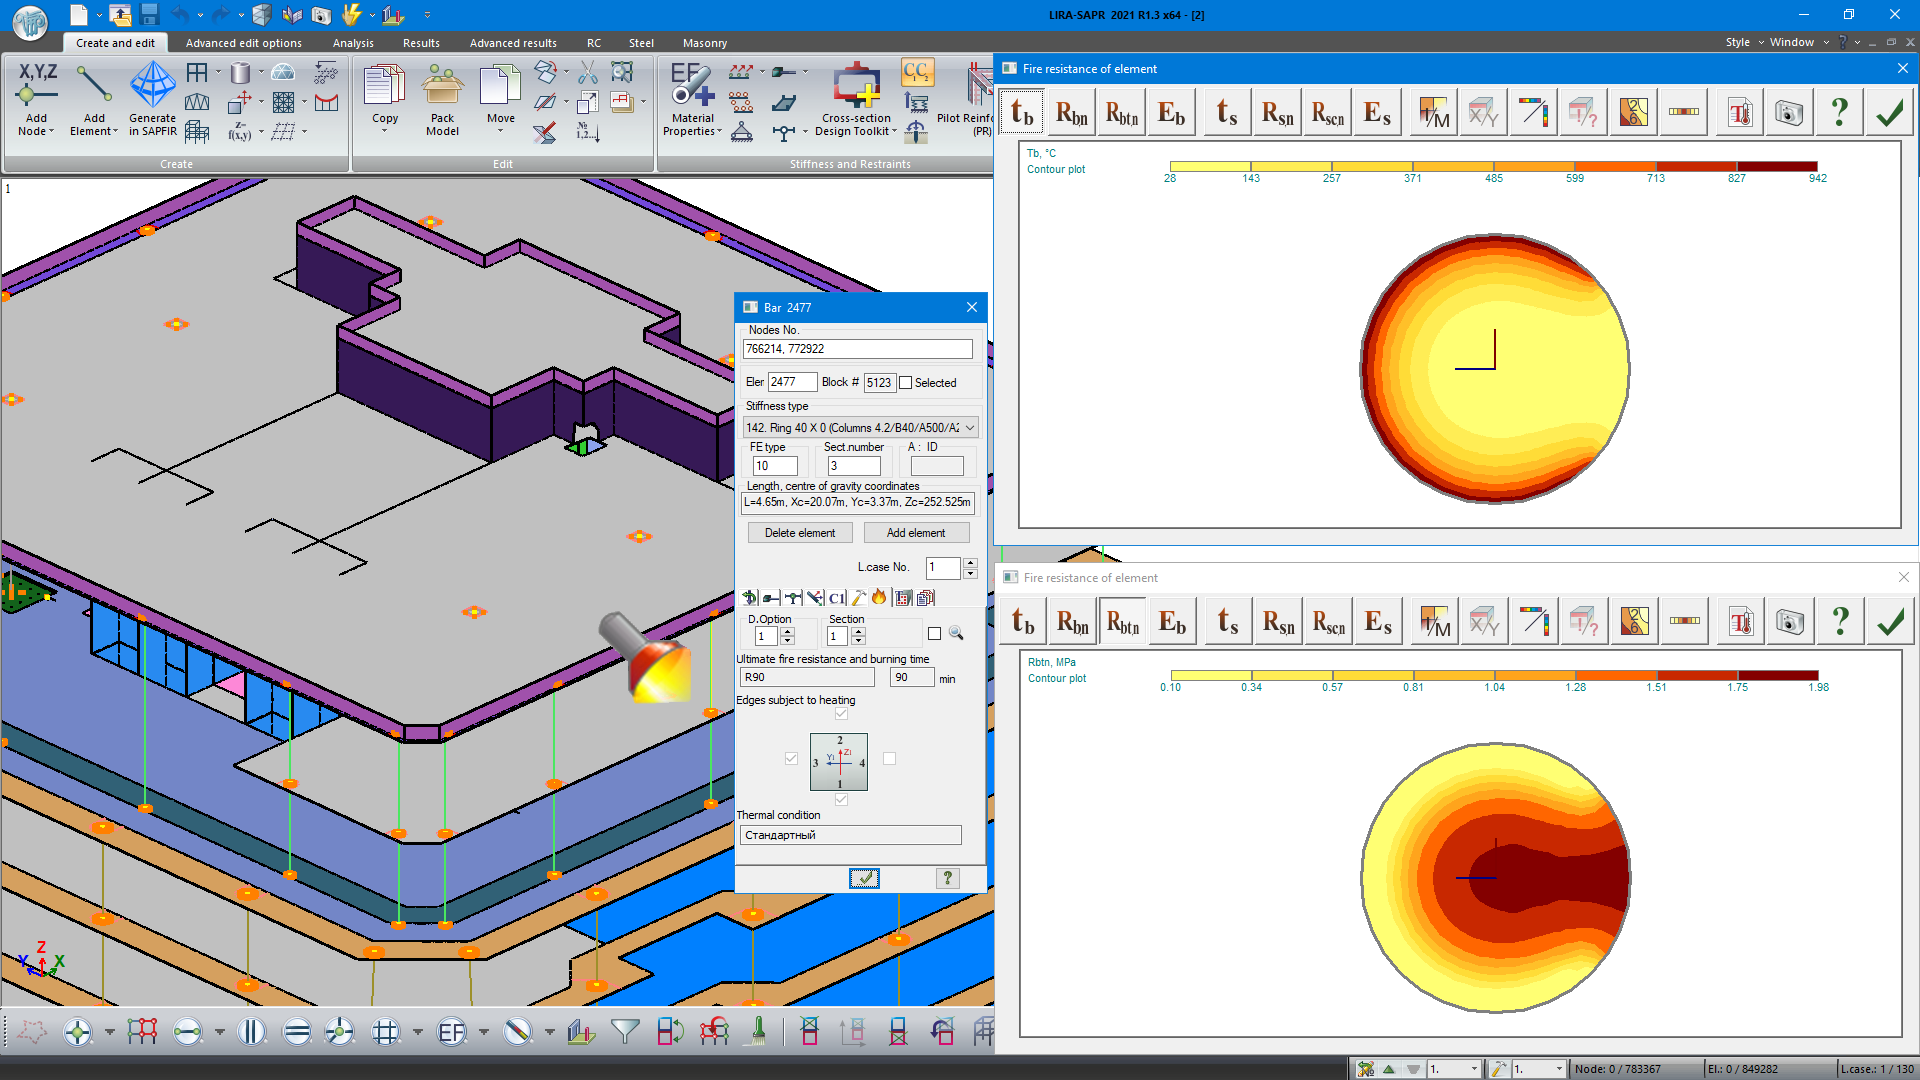The image size is (1920, 1080).
Task: Select Rbtn plot in lower fire panel
Action: pyautogui.click(x=1122, y=622)
